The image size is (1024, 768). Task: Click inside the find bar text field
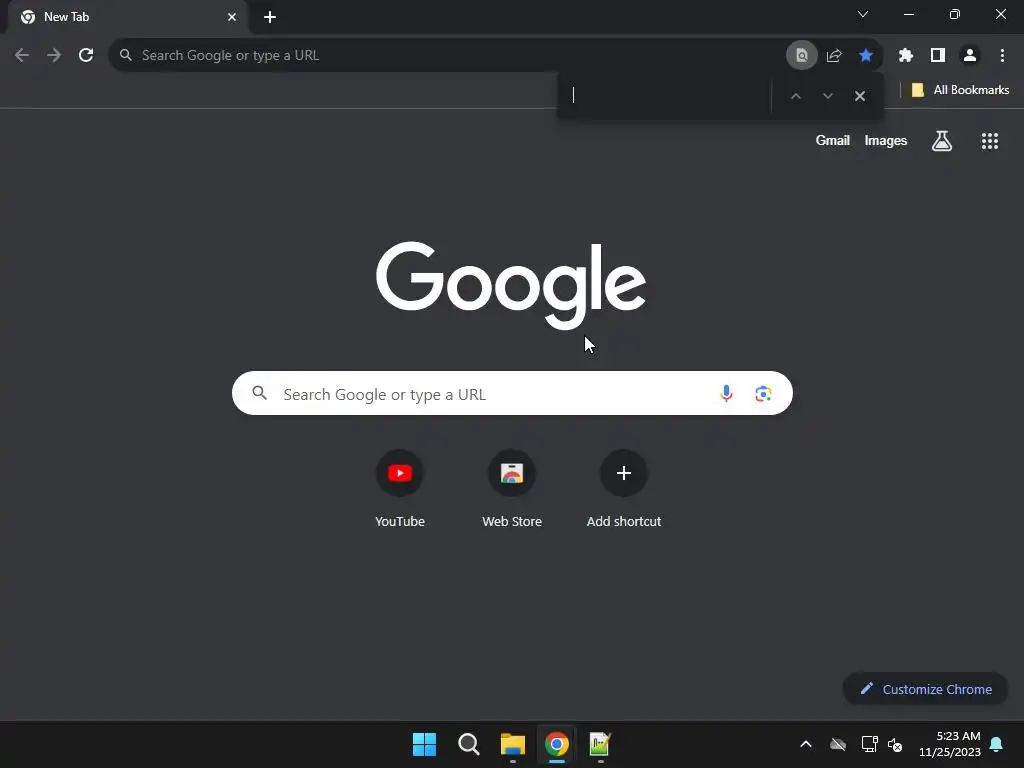coord(666,95)
